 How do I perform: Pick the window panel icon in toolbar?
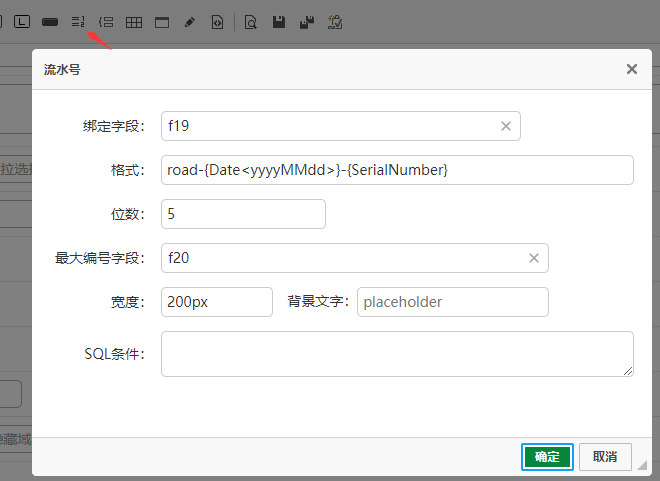click(x=162, y=22)
